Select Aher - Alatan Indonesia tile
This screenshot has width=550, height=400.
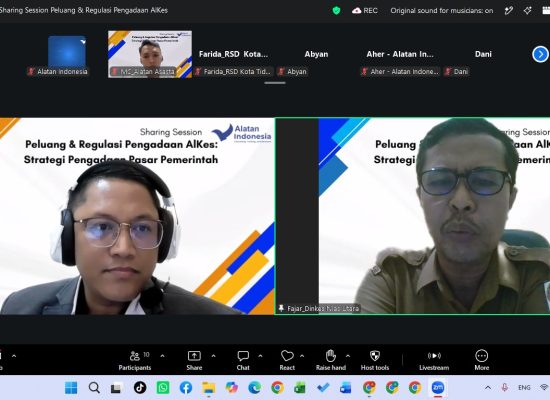(x=400, y=54)
